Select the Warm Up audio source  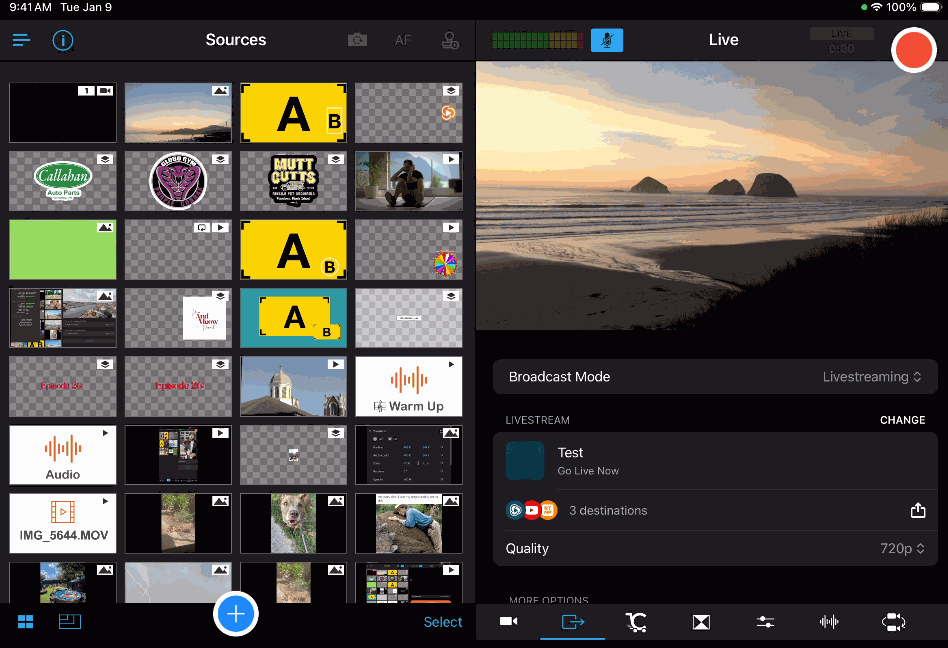point(409,386)
